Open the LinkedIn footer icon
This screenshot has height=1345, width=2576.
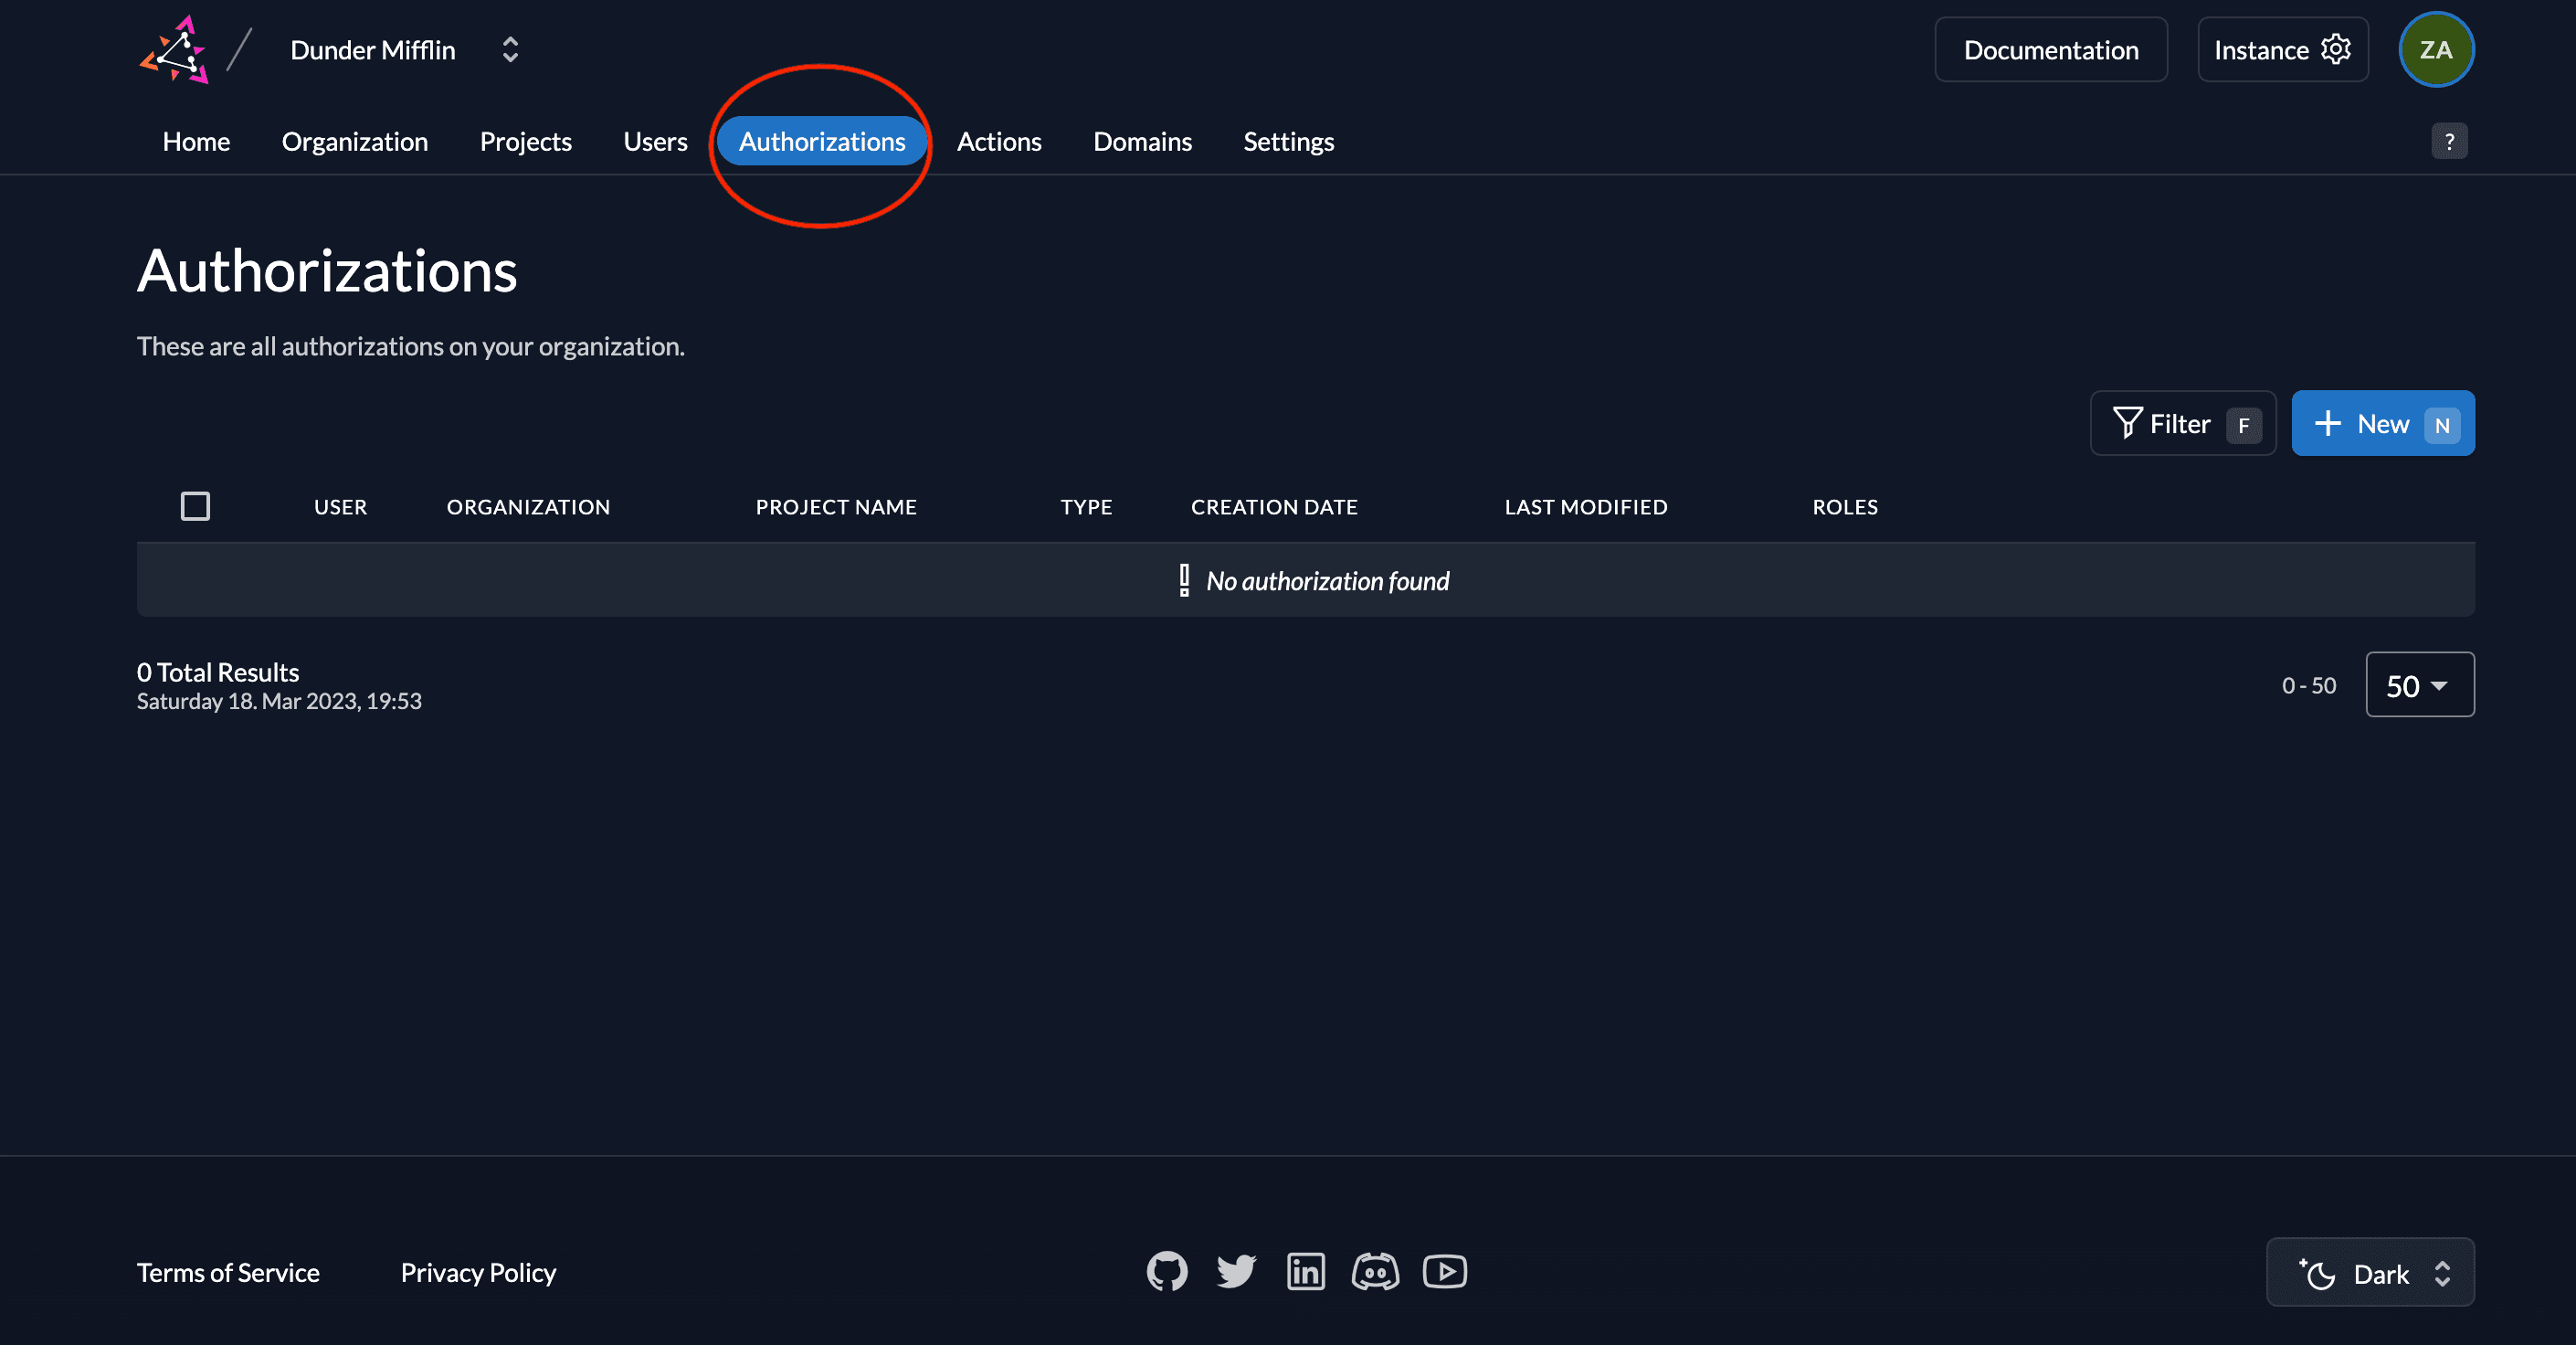1305,1271
